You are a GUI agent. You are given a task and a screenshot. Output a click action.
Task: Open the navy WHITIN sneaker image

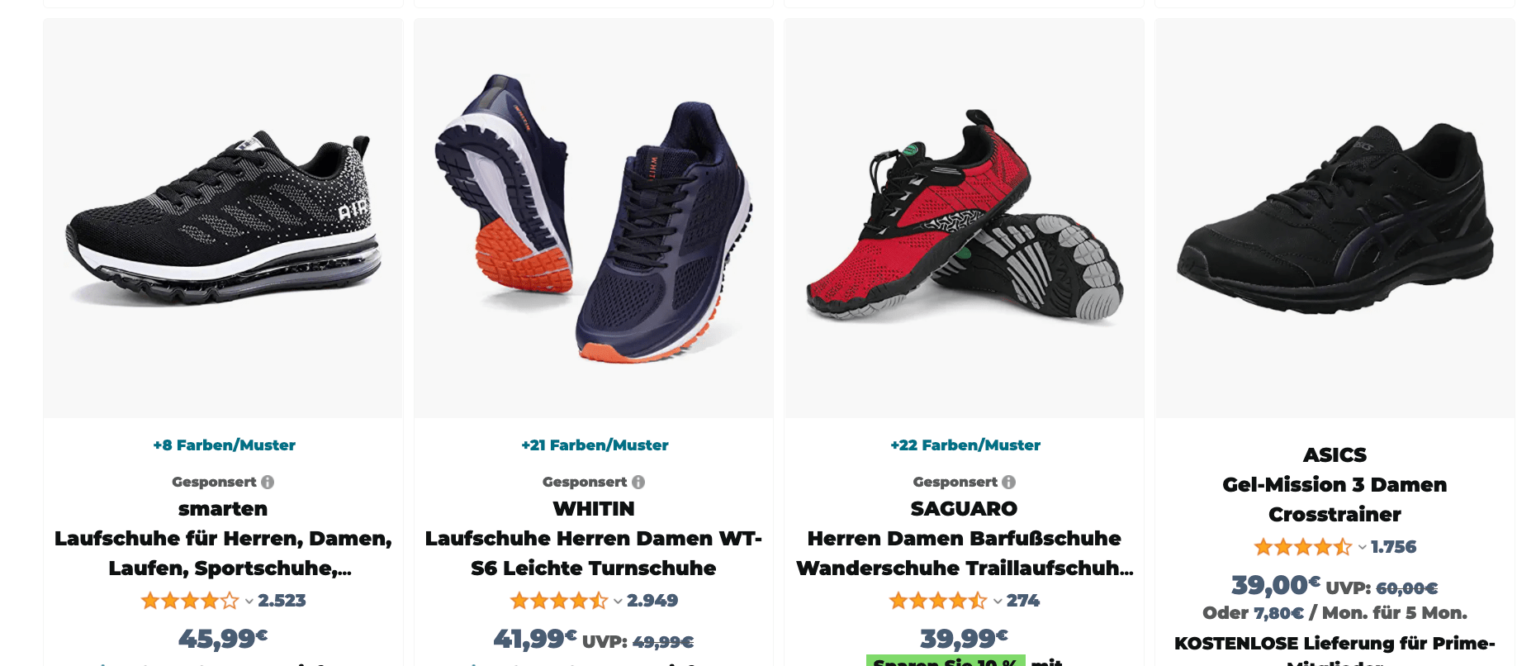pos(594,218)
